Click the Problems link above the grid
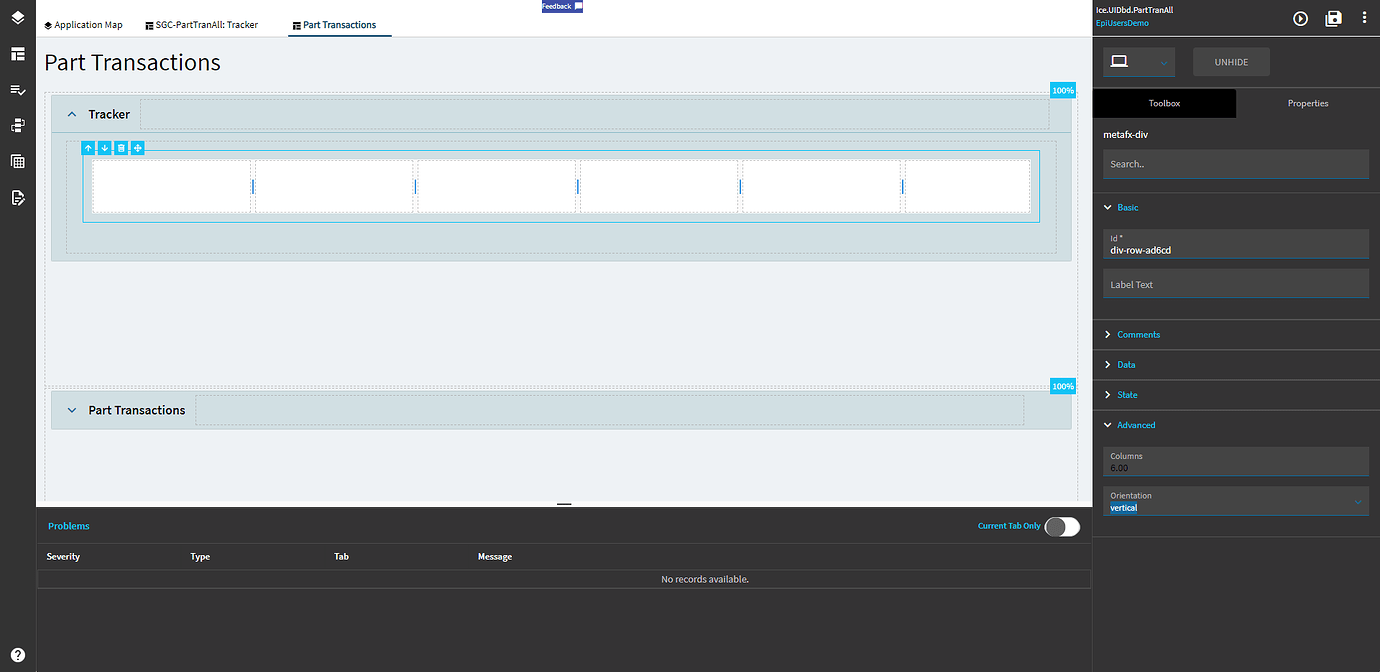This screenshot has width=1380, height=672. point(68,525)
